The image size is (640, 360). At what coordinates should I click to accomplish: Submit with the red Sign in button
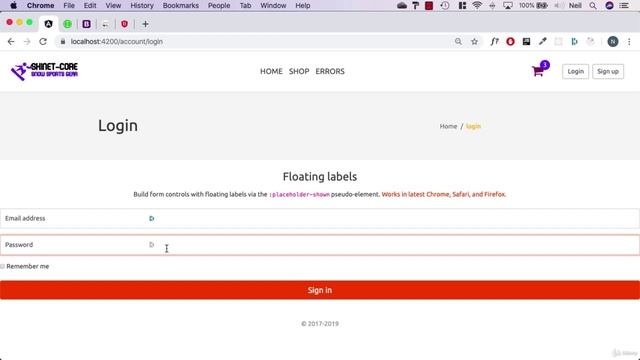coord(320,290)
